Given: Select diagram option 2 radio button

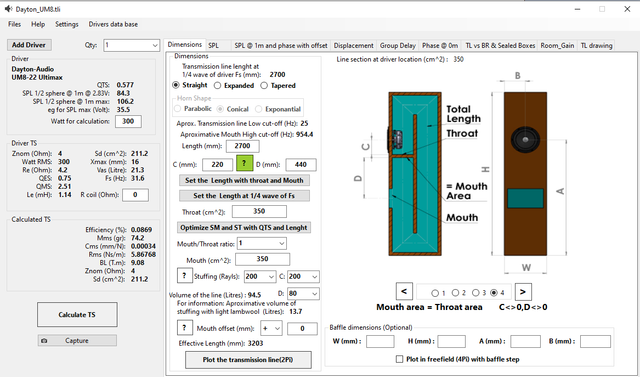Looking at the screenshot, I should tap(456, 293).
